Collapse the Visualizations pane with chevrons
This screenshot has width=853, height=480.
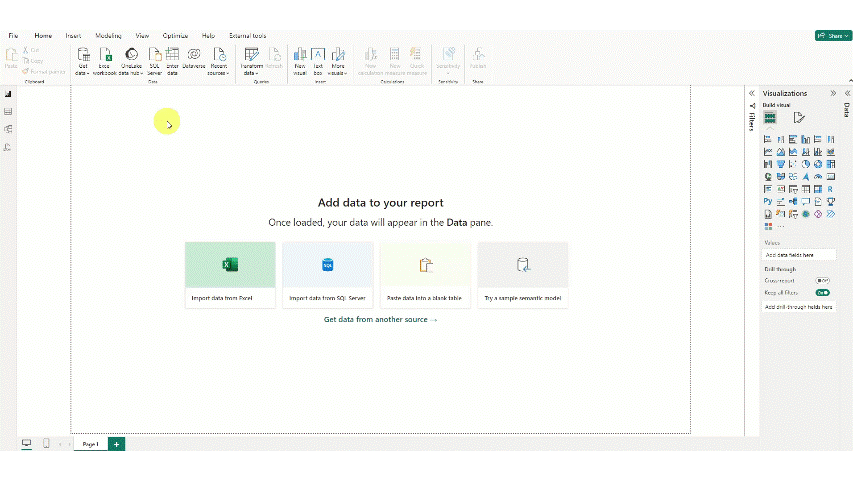click(832, 93)
